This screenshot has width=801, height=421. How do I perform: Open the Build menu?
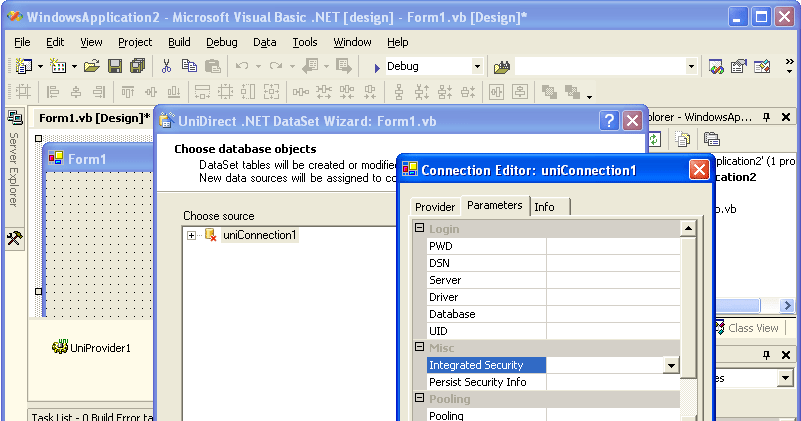[x=179, y=42]
